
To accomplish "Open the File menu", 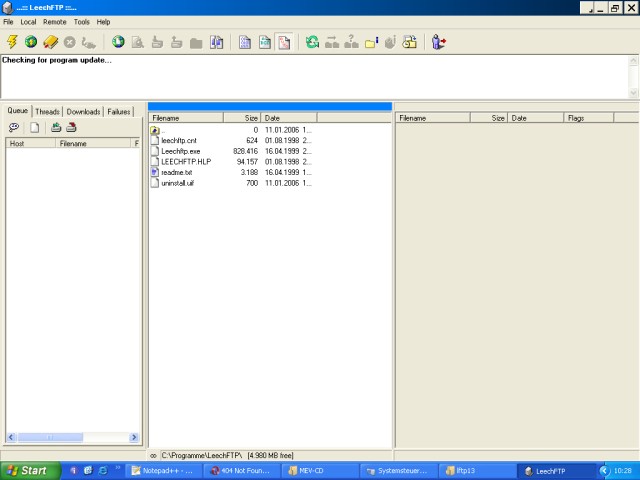I will tap(8, 22).
